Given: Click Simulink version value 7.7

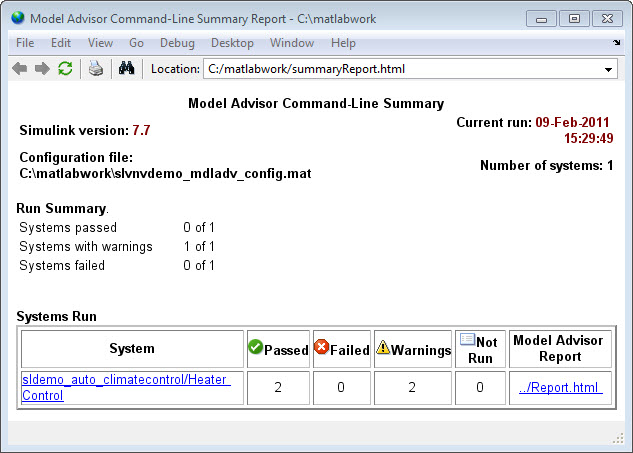Looking at the screenshot, I should click(x=141, y=130).
